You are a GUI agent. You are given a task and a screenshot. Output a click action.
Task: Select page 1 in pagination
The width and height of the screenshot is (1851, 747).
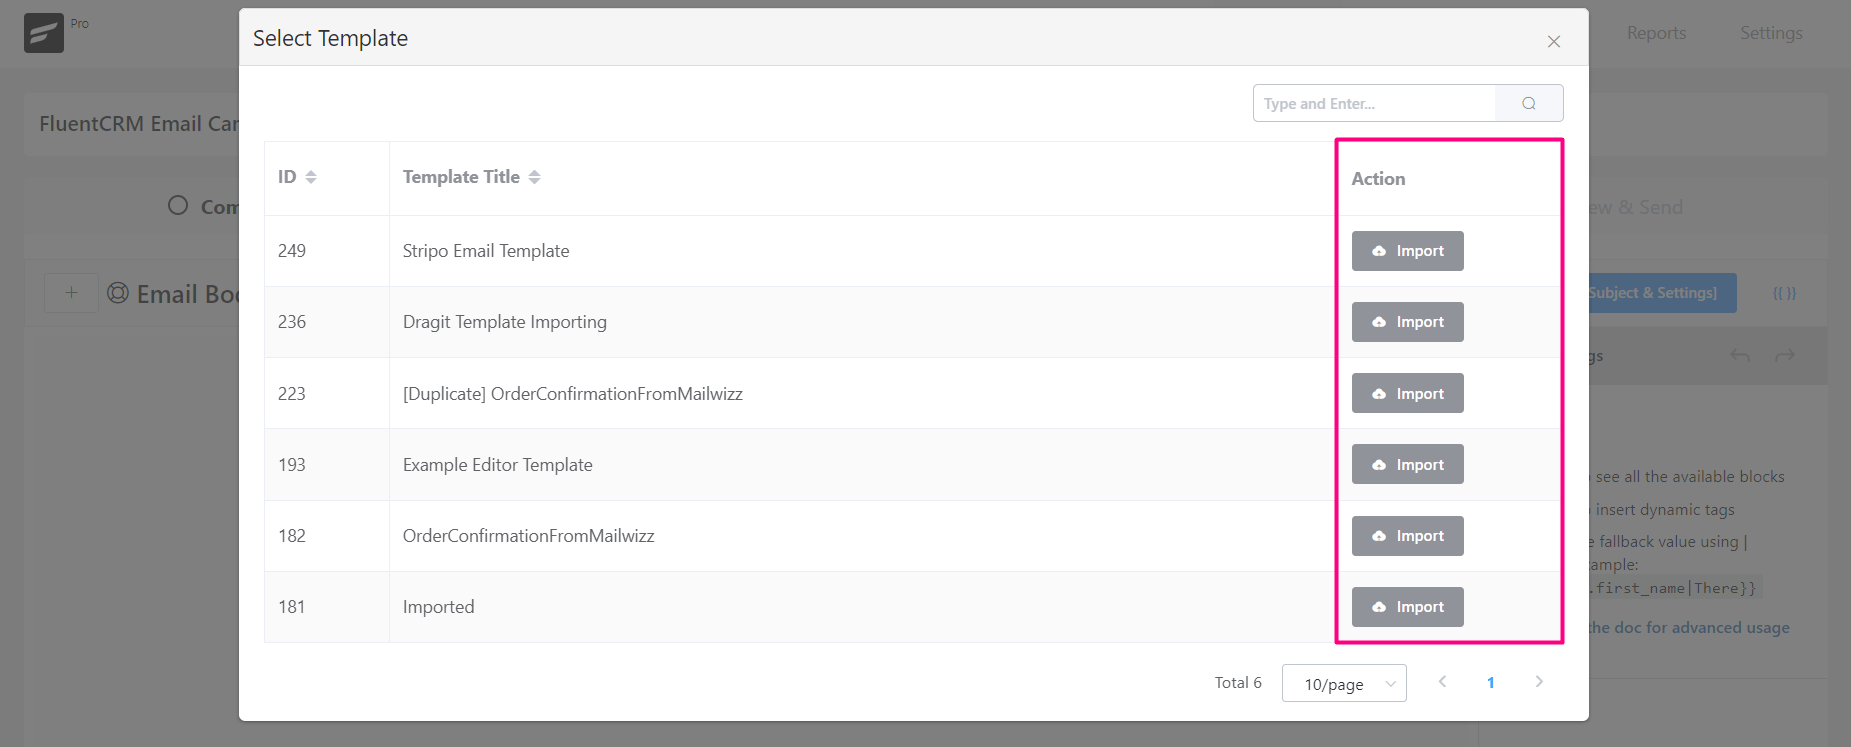tap(1490, 682)
